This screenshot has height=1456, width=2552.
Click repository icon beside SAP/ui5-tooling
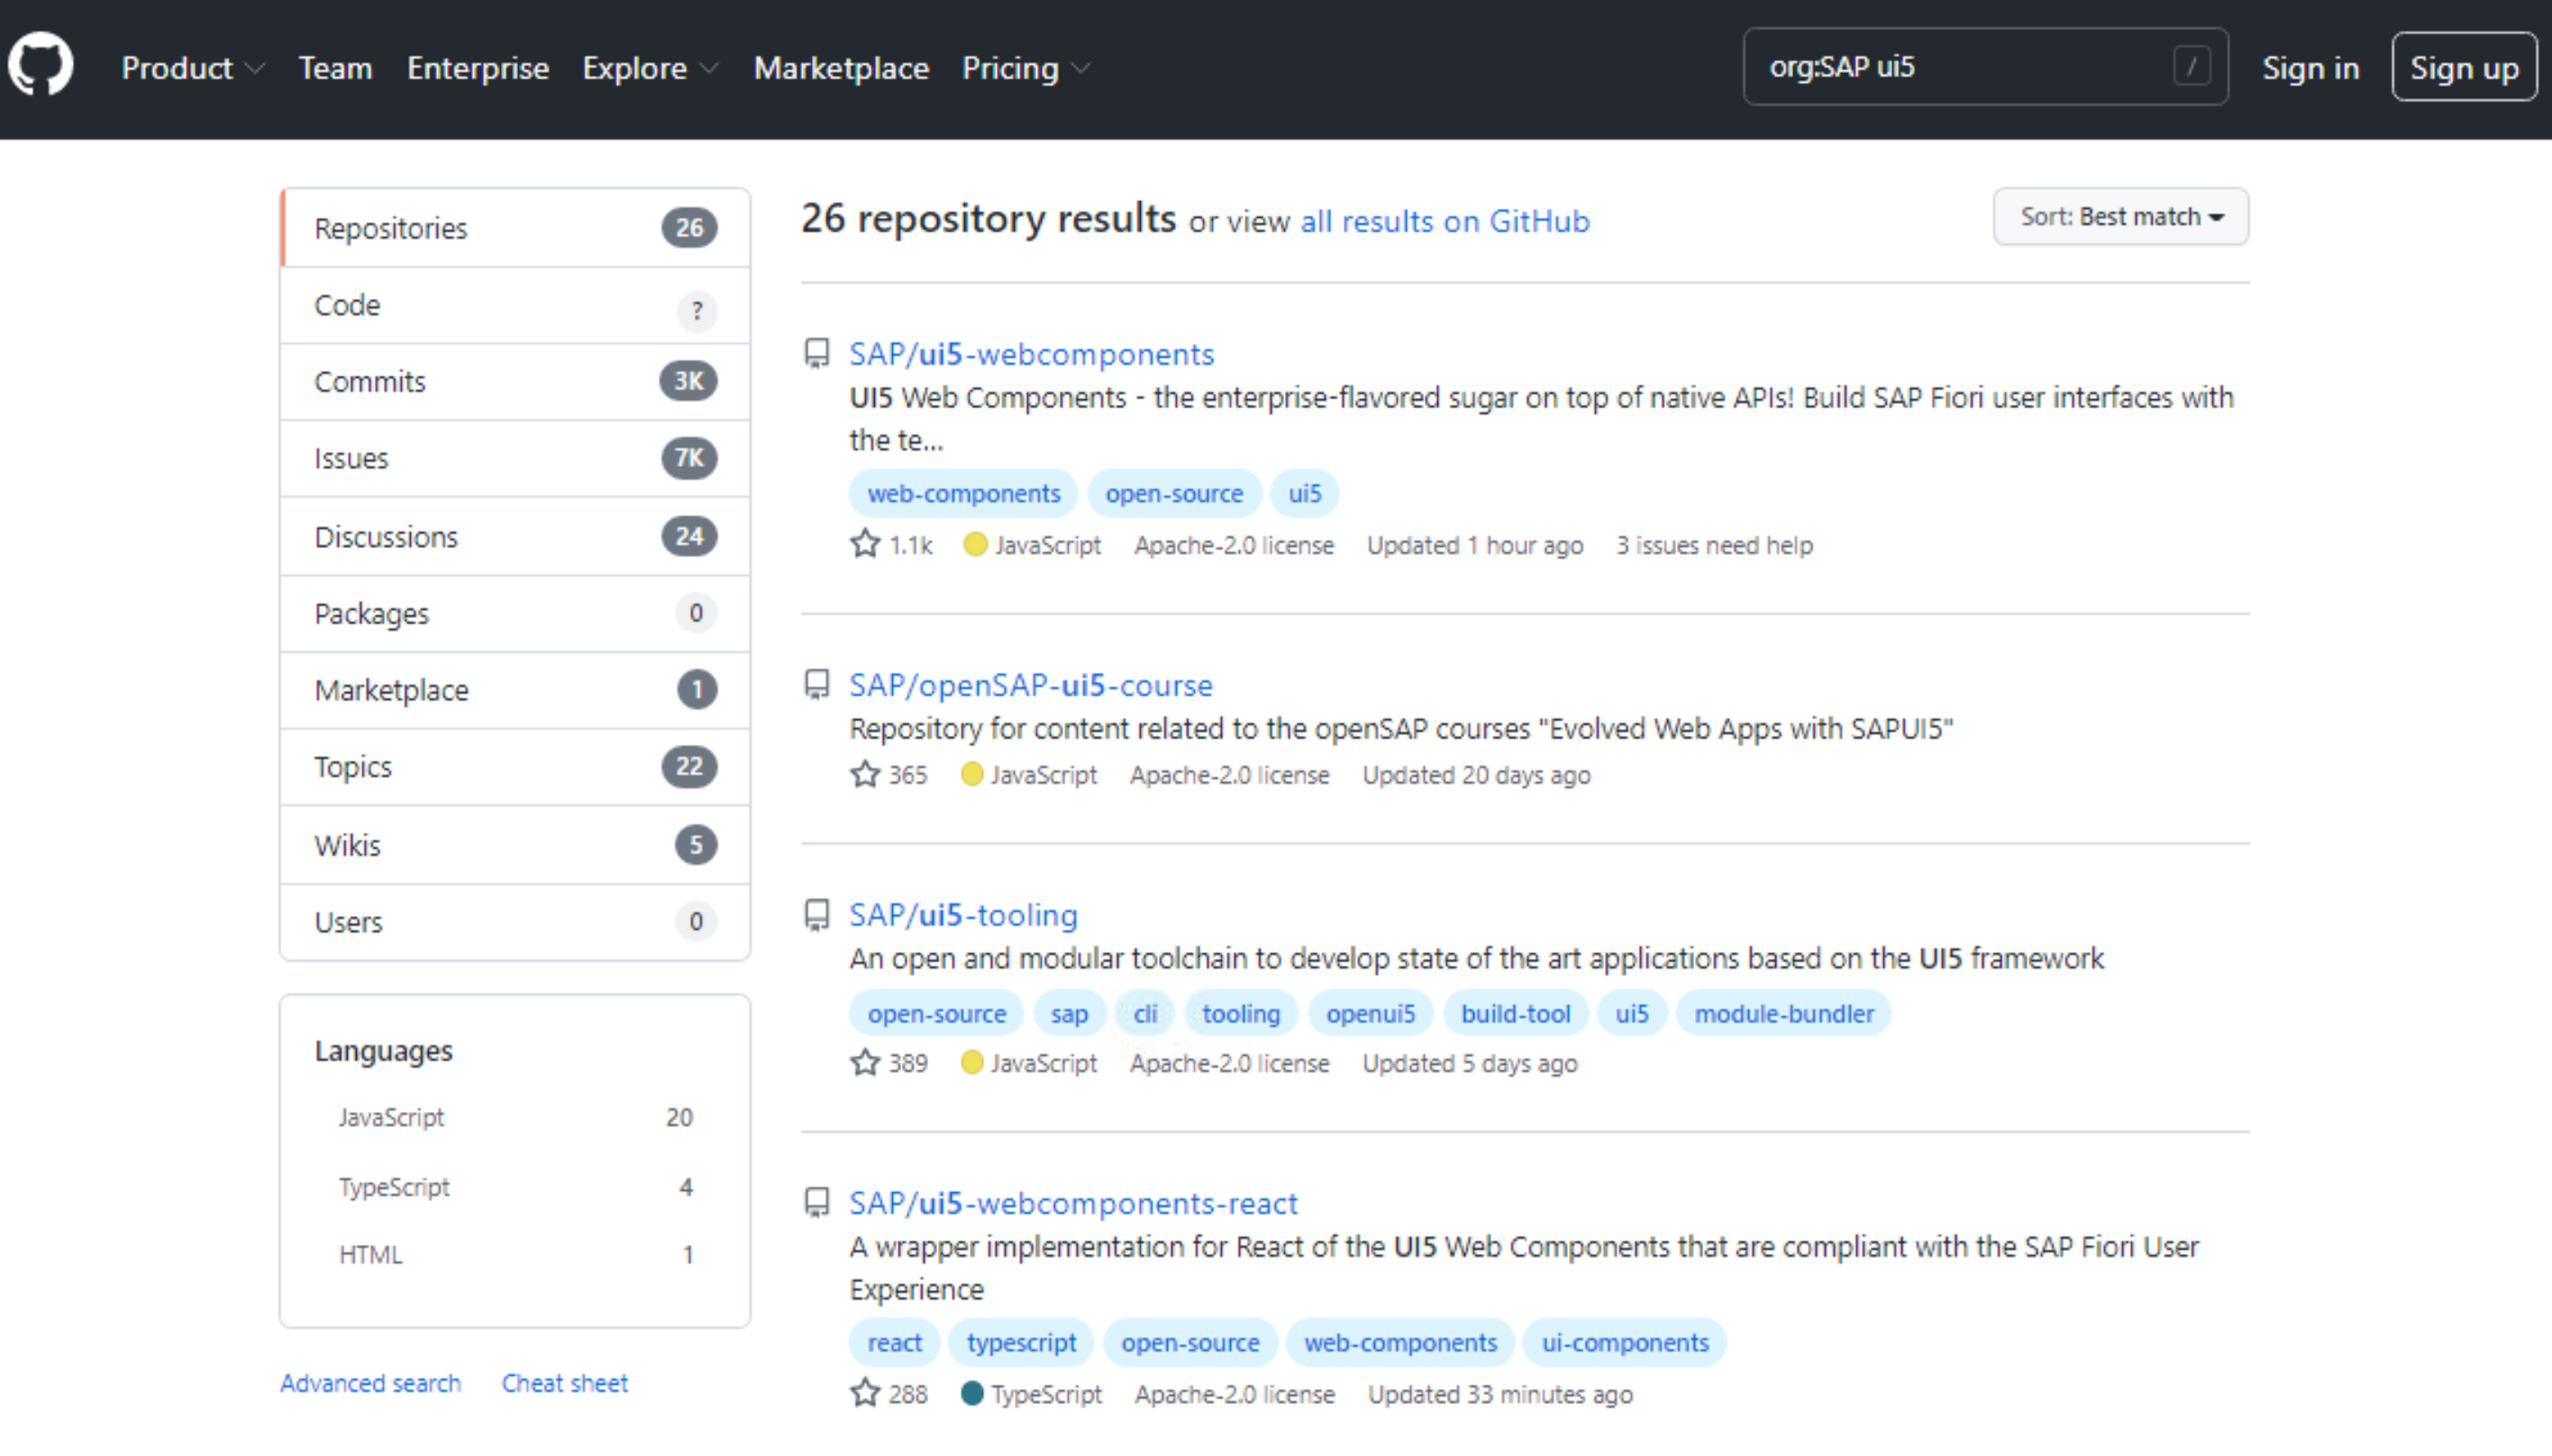coord(817,914)
